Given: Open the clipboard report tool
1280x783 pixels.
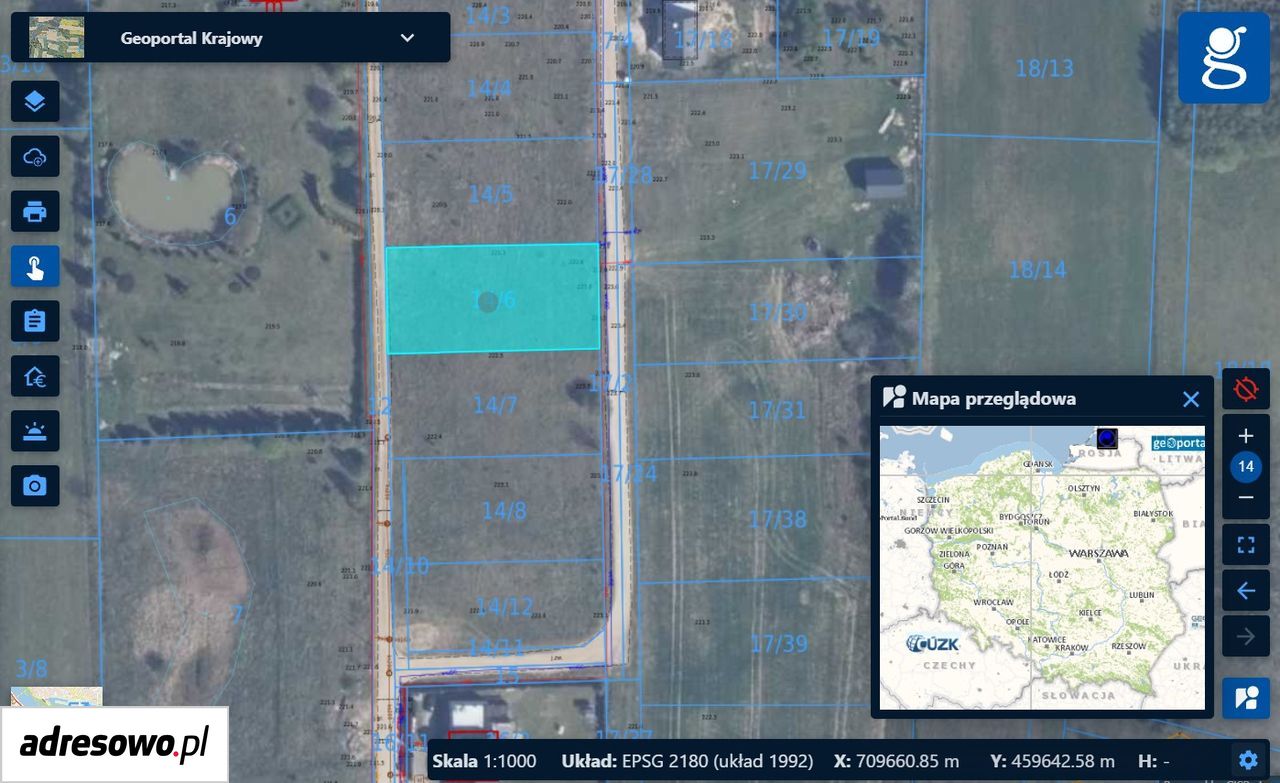Looking at the screenshot, I should 35,321.
